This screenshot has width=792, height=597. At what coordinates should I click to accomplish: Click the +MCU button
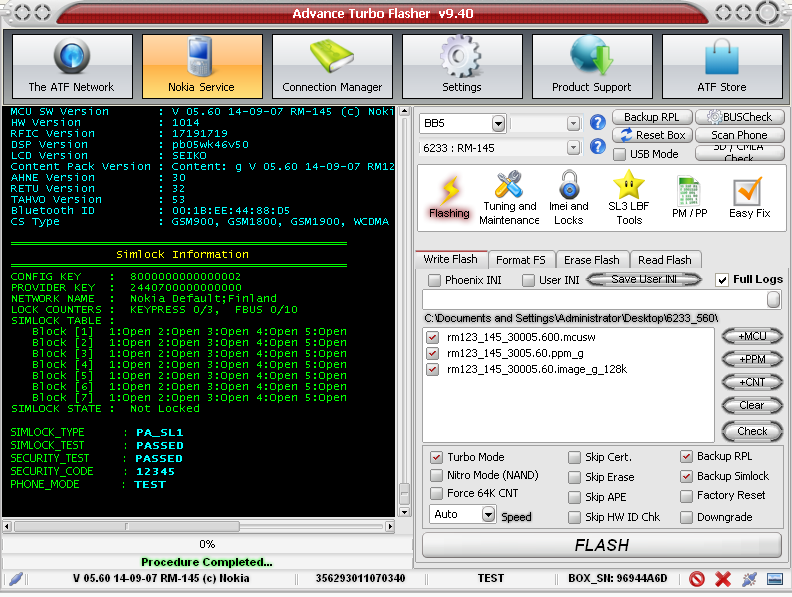point(752,336)
